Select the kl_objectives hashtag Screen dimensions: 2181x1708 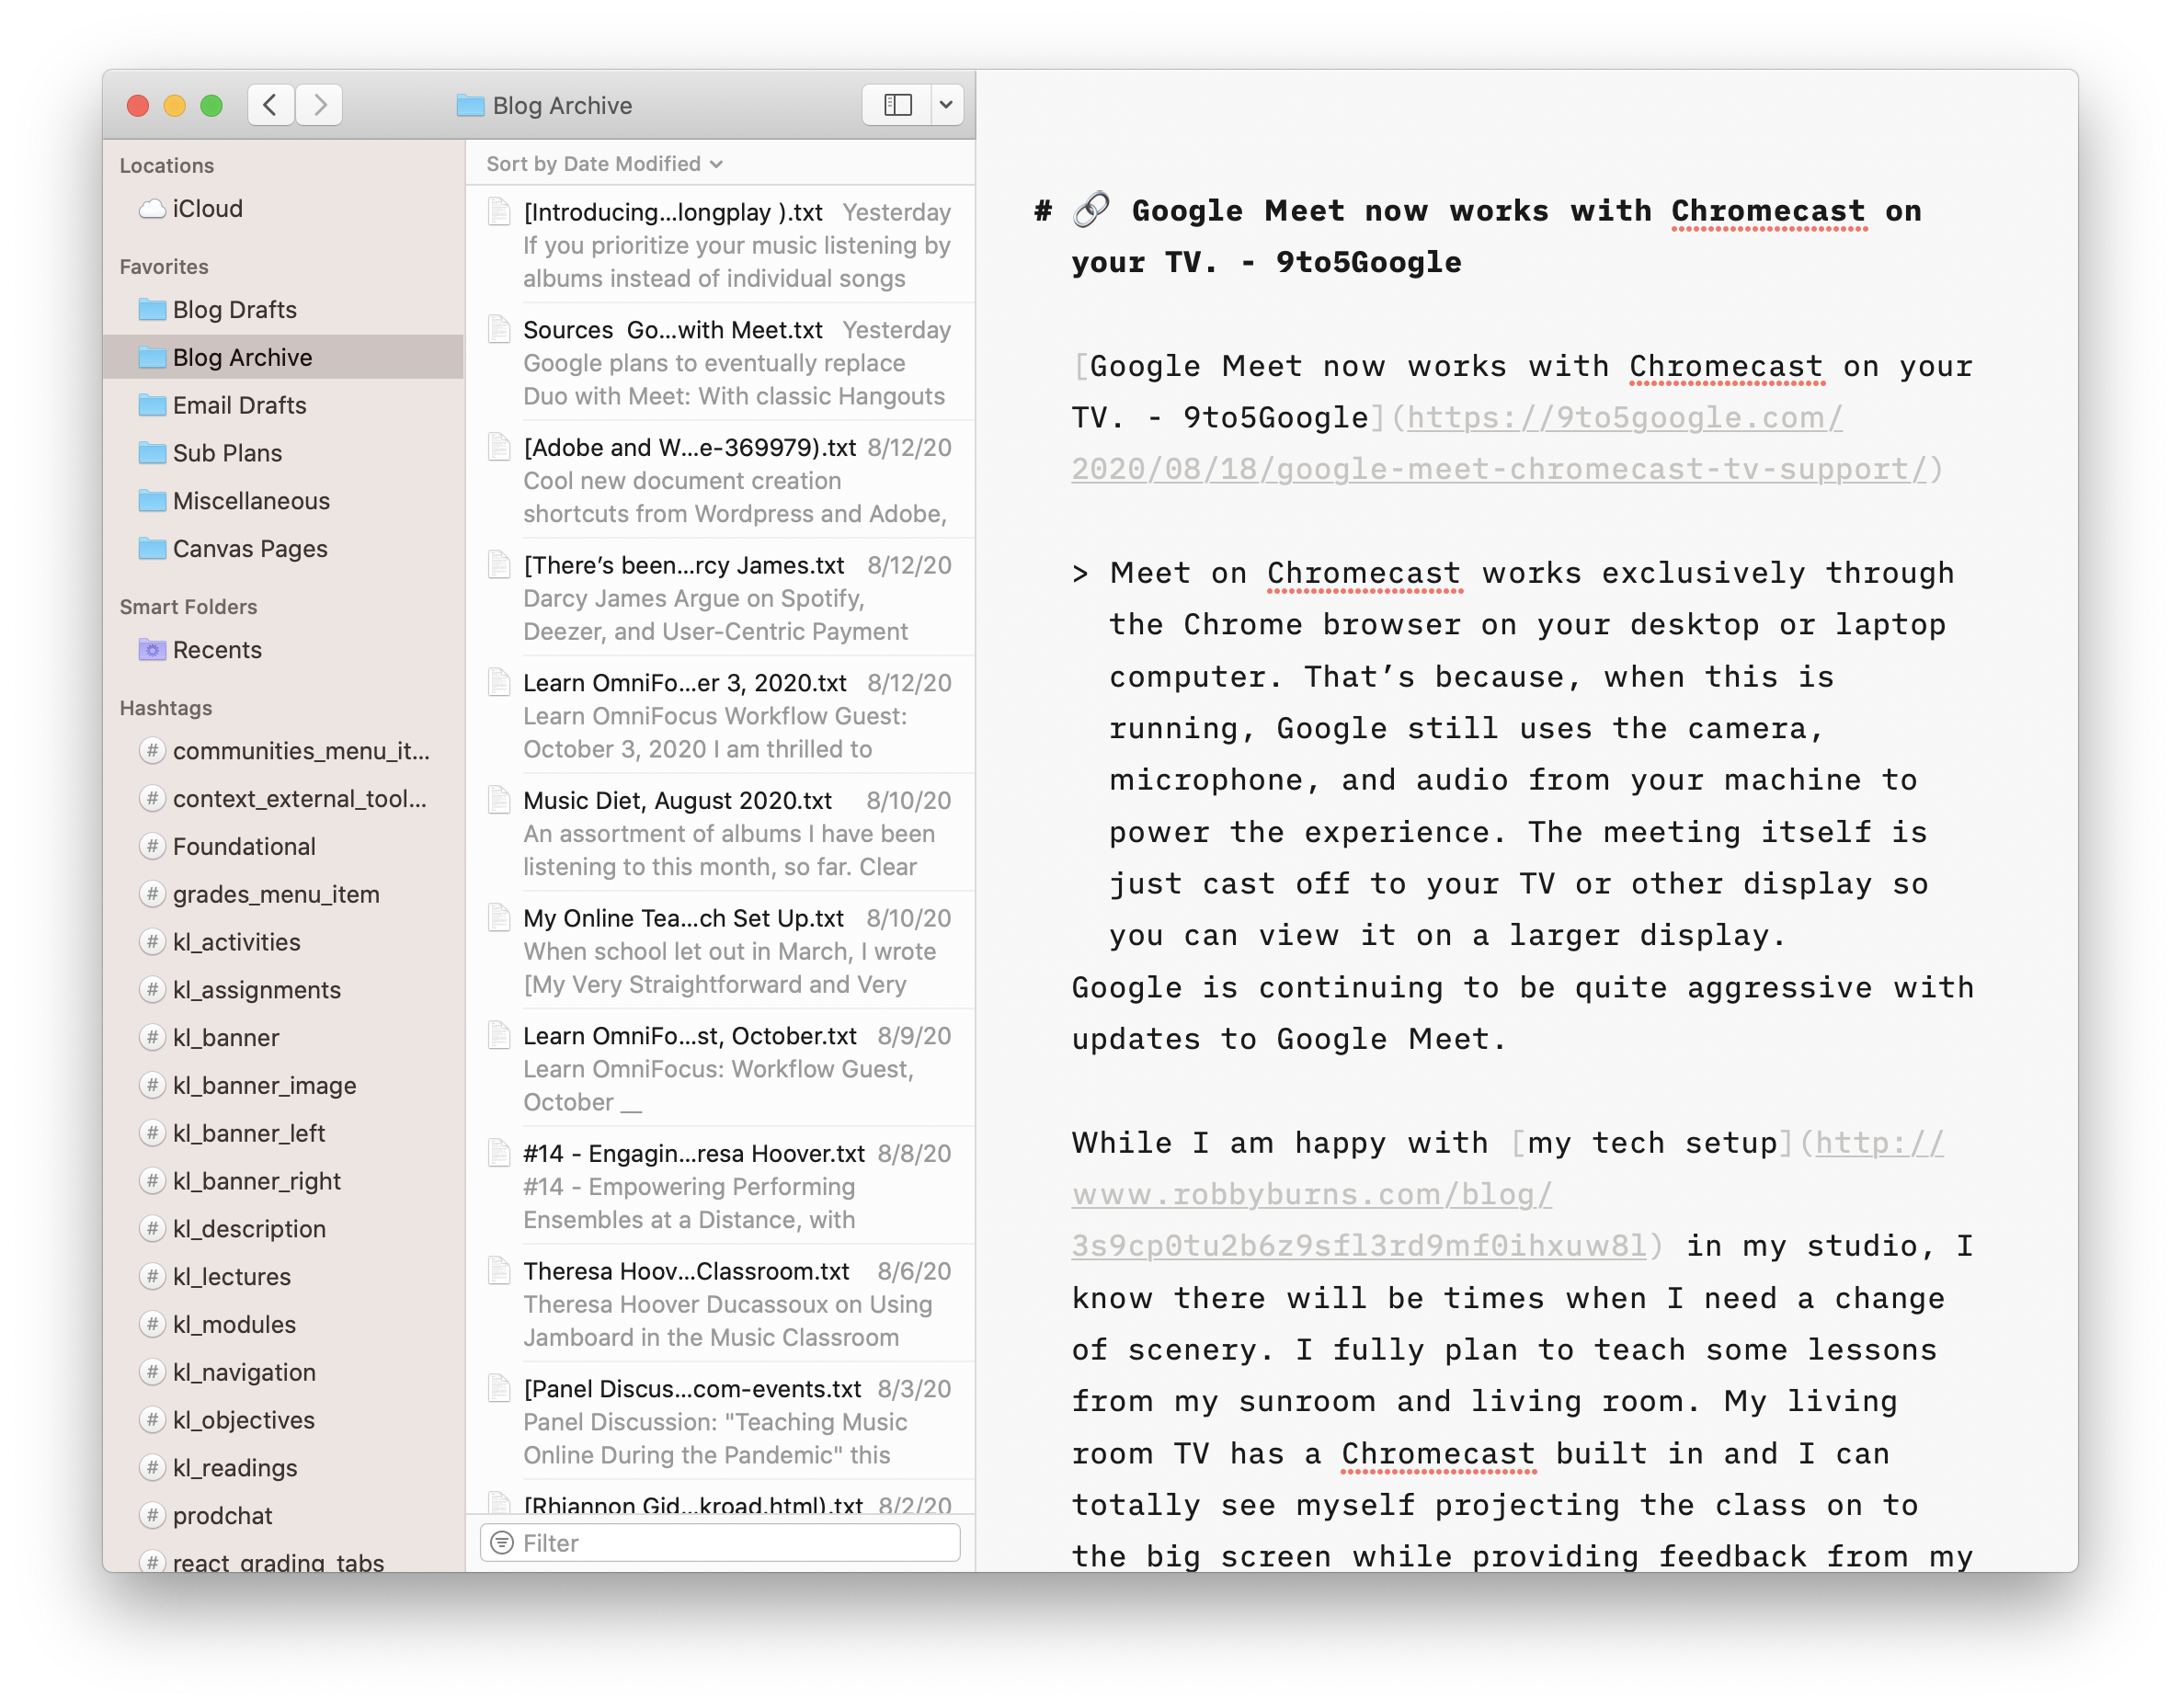point(283,1420)
